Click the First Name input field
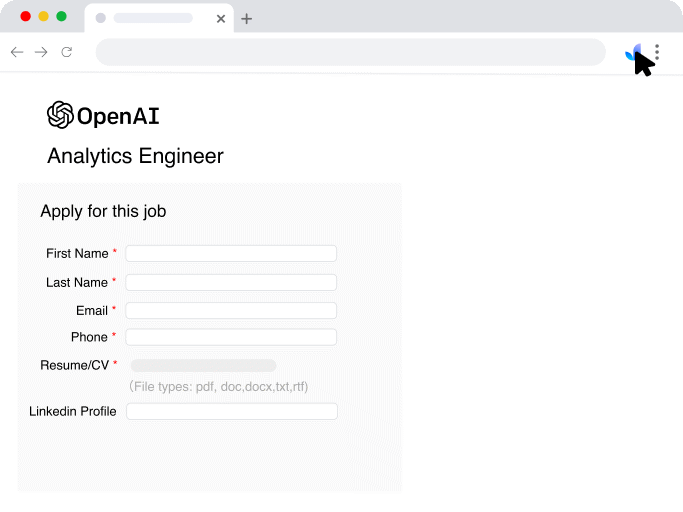683x512 pixels. click(231, 254)
